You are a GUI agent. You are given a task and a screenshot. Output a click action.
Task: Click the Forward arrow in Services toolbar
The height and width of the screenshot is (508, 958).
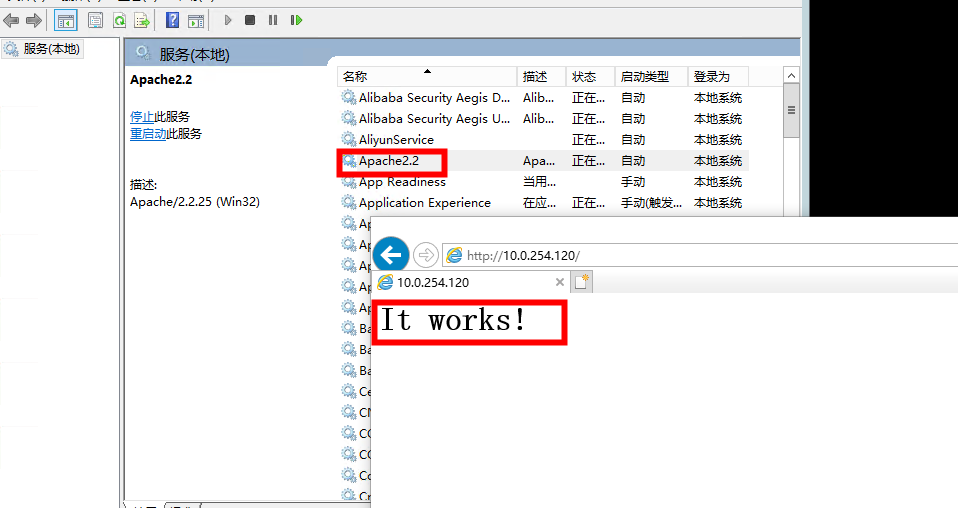[34, 21]
